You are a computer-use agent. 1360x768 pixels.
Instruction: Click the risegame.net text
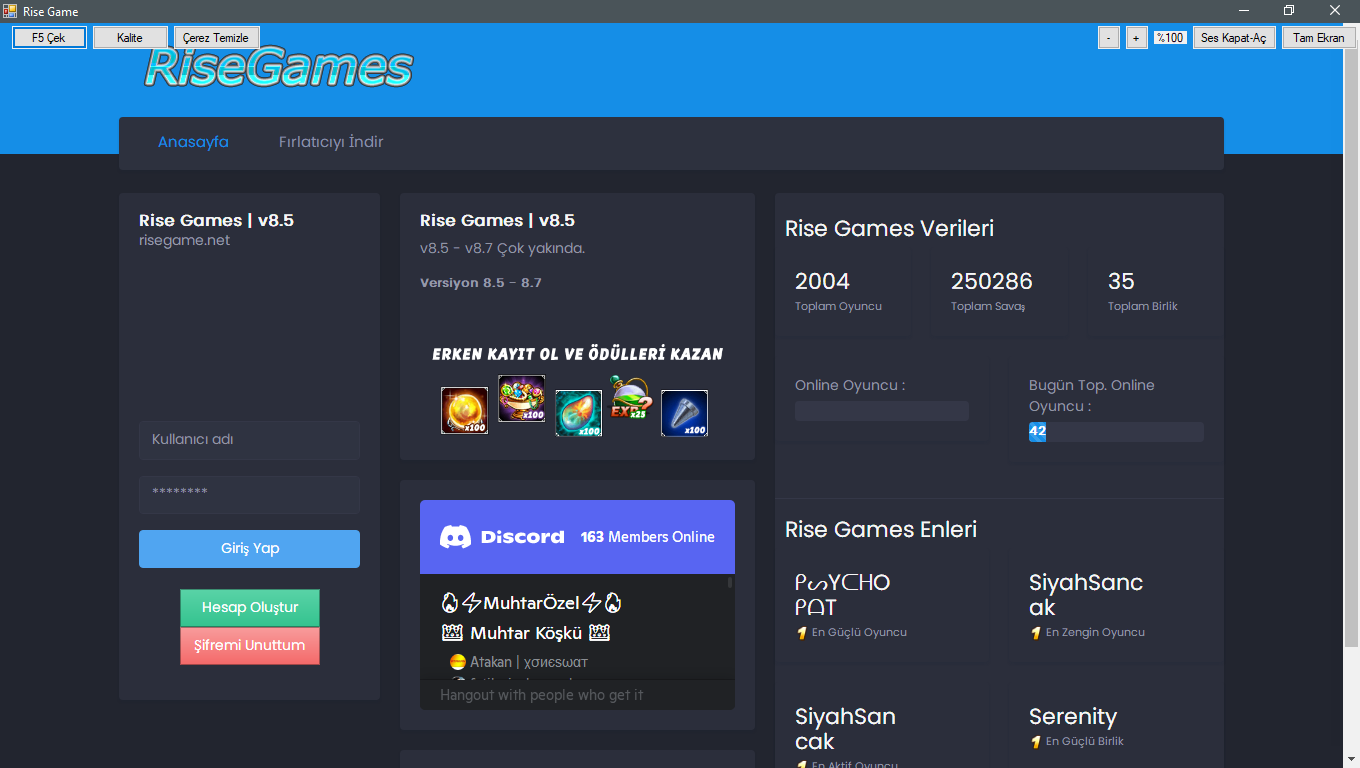[184, 240]
